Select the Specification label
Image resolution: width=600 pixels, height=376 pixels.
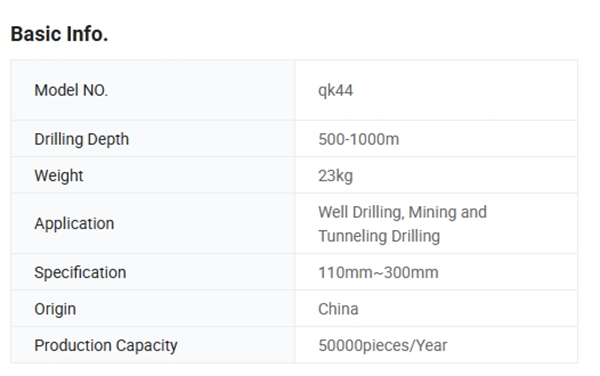(x=80, y=273)
